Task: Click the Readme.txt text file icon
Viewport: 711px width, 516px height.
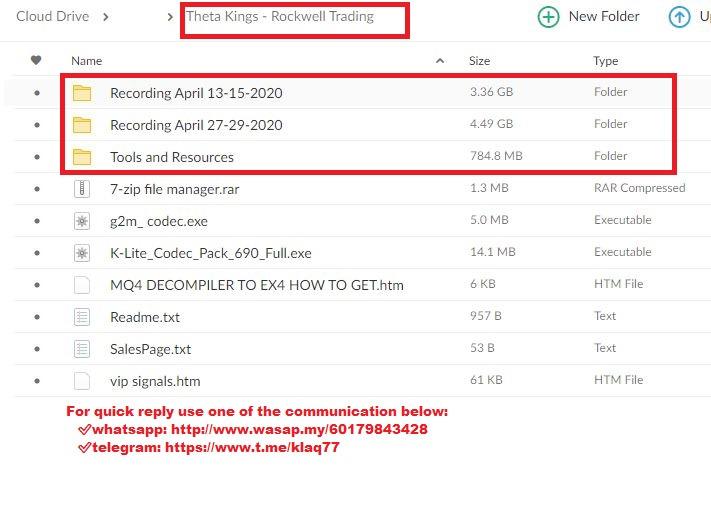Action: [82, 317]
